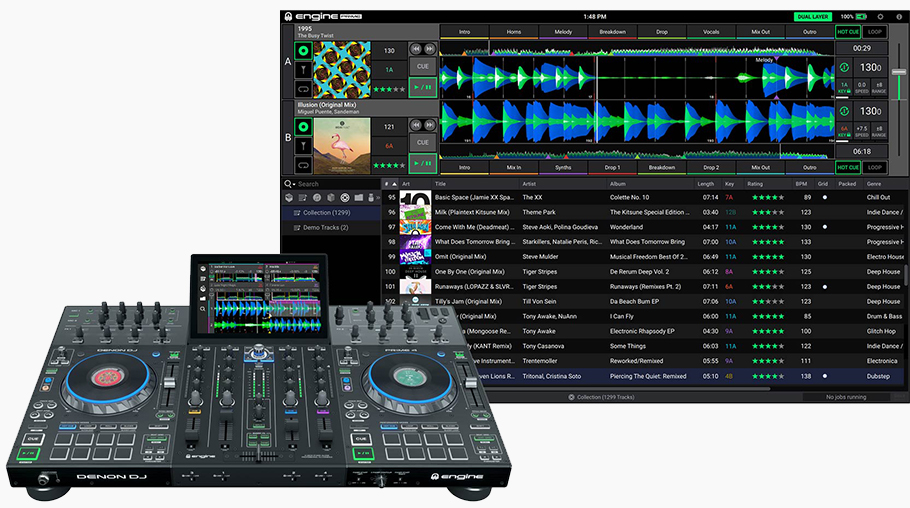This screenshot has height=508, width=910.
Task: Toggle play/pause on Deck A
Action: pos(423,87)
